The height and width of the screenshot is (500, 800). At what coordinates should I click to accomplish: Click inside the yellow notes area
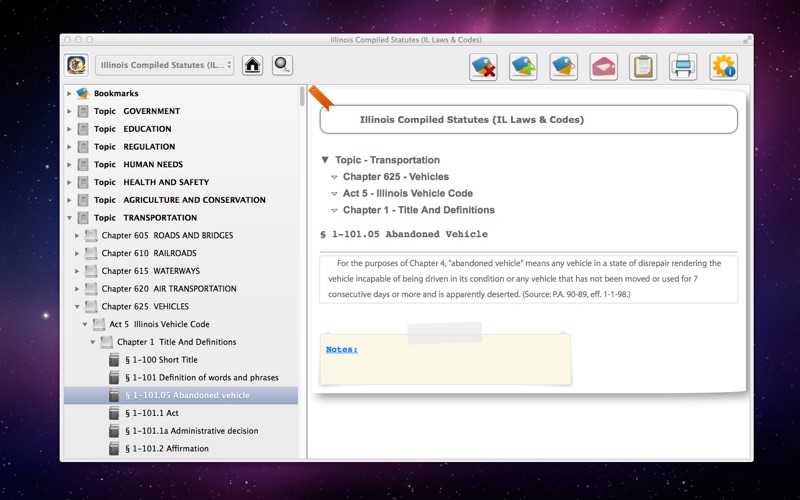445,359
